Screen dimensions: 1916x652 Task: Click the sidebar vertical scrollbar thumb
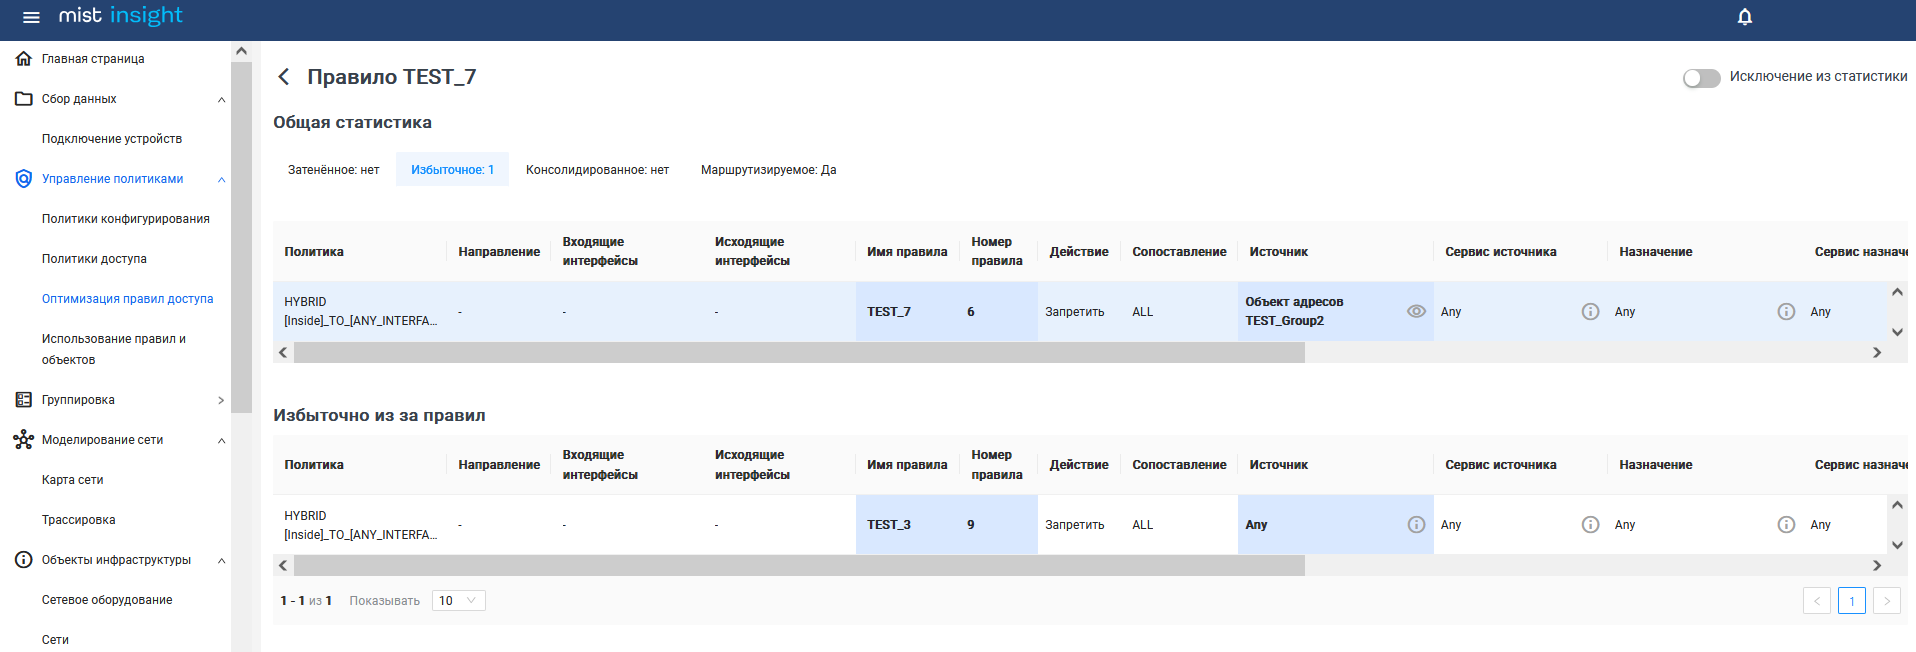pyautogui.click(x=241, y=237)
